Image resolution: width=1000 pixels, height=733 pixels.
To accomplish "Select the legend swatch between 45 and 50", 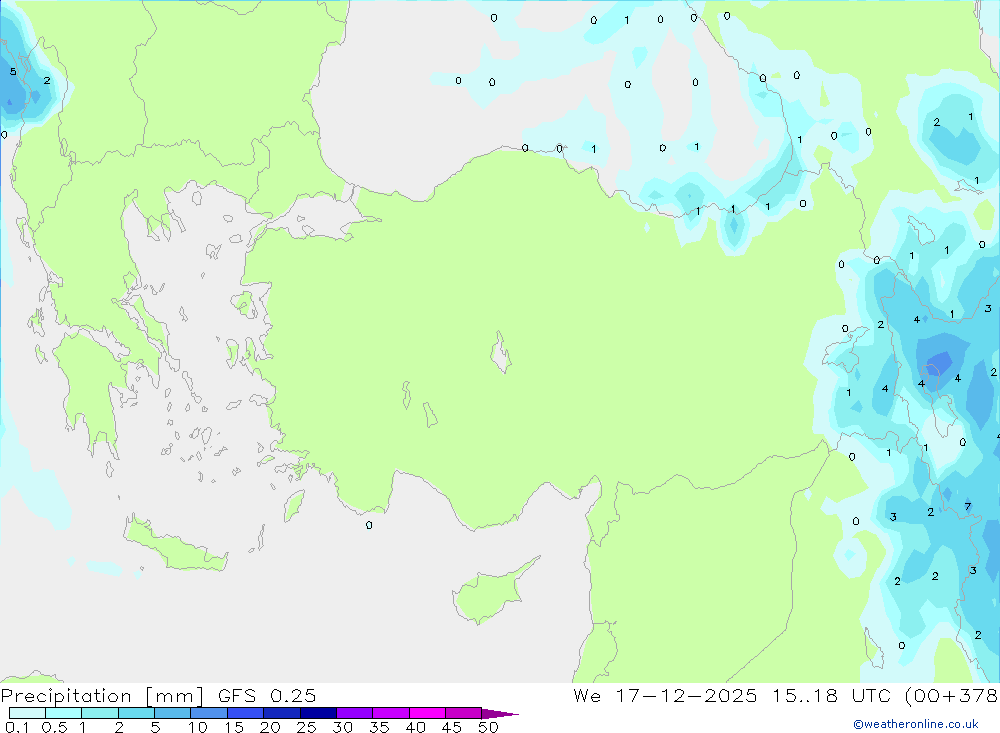I will click(x=463, y=713).
